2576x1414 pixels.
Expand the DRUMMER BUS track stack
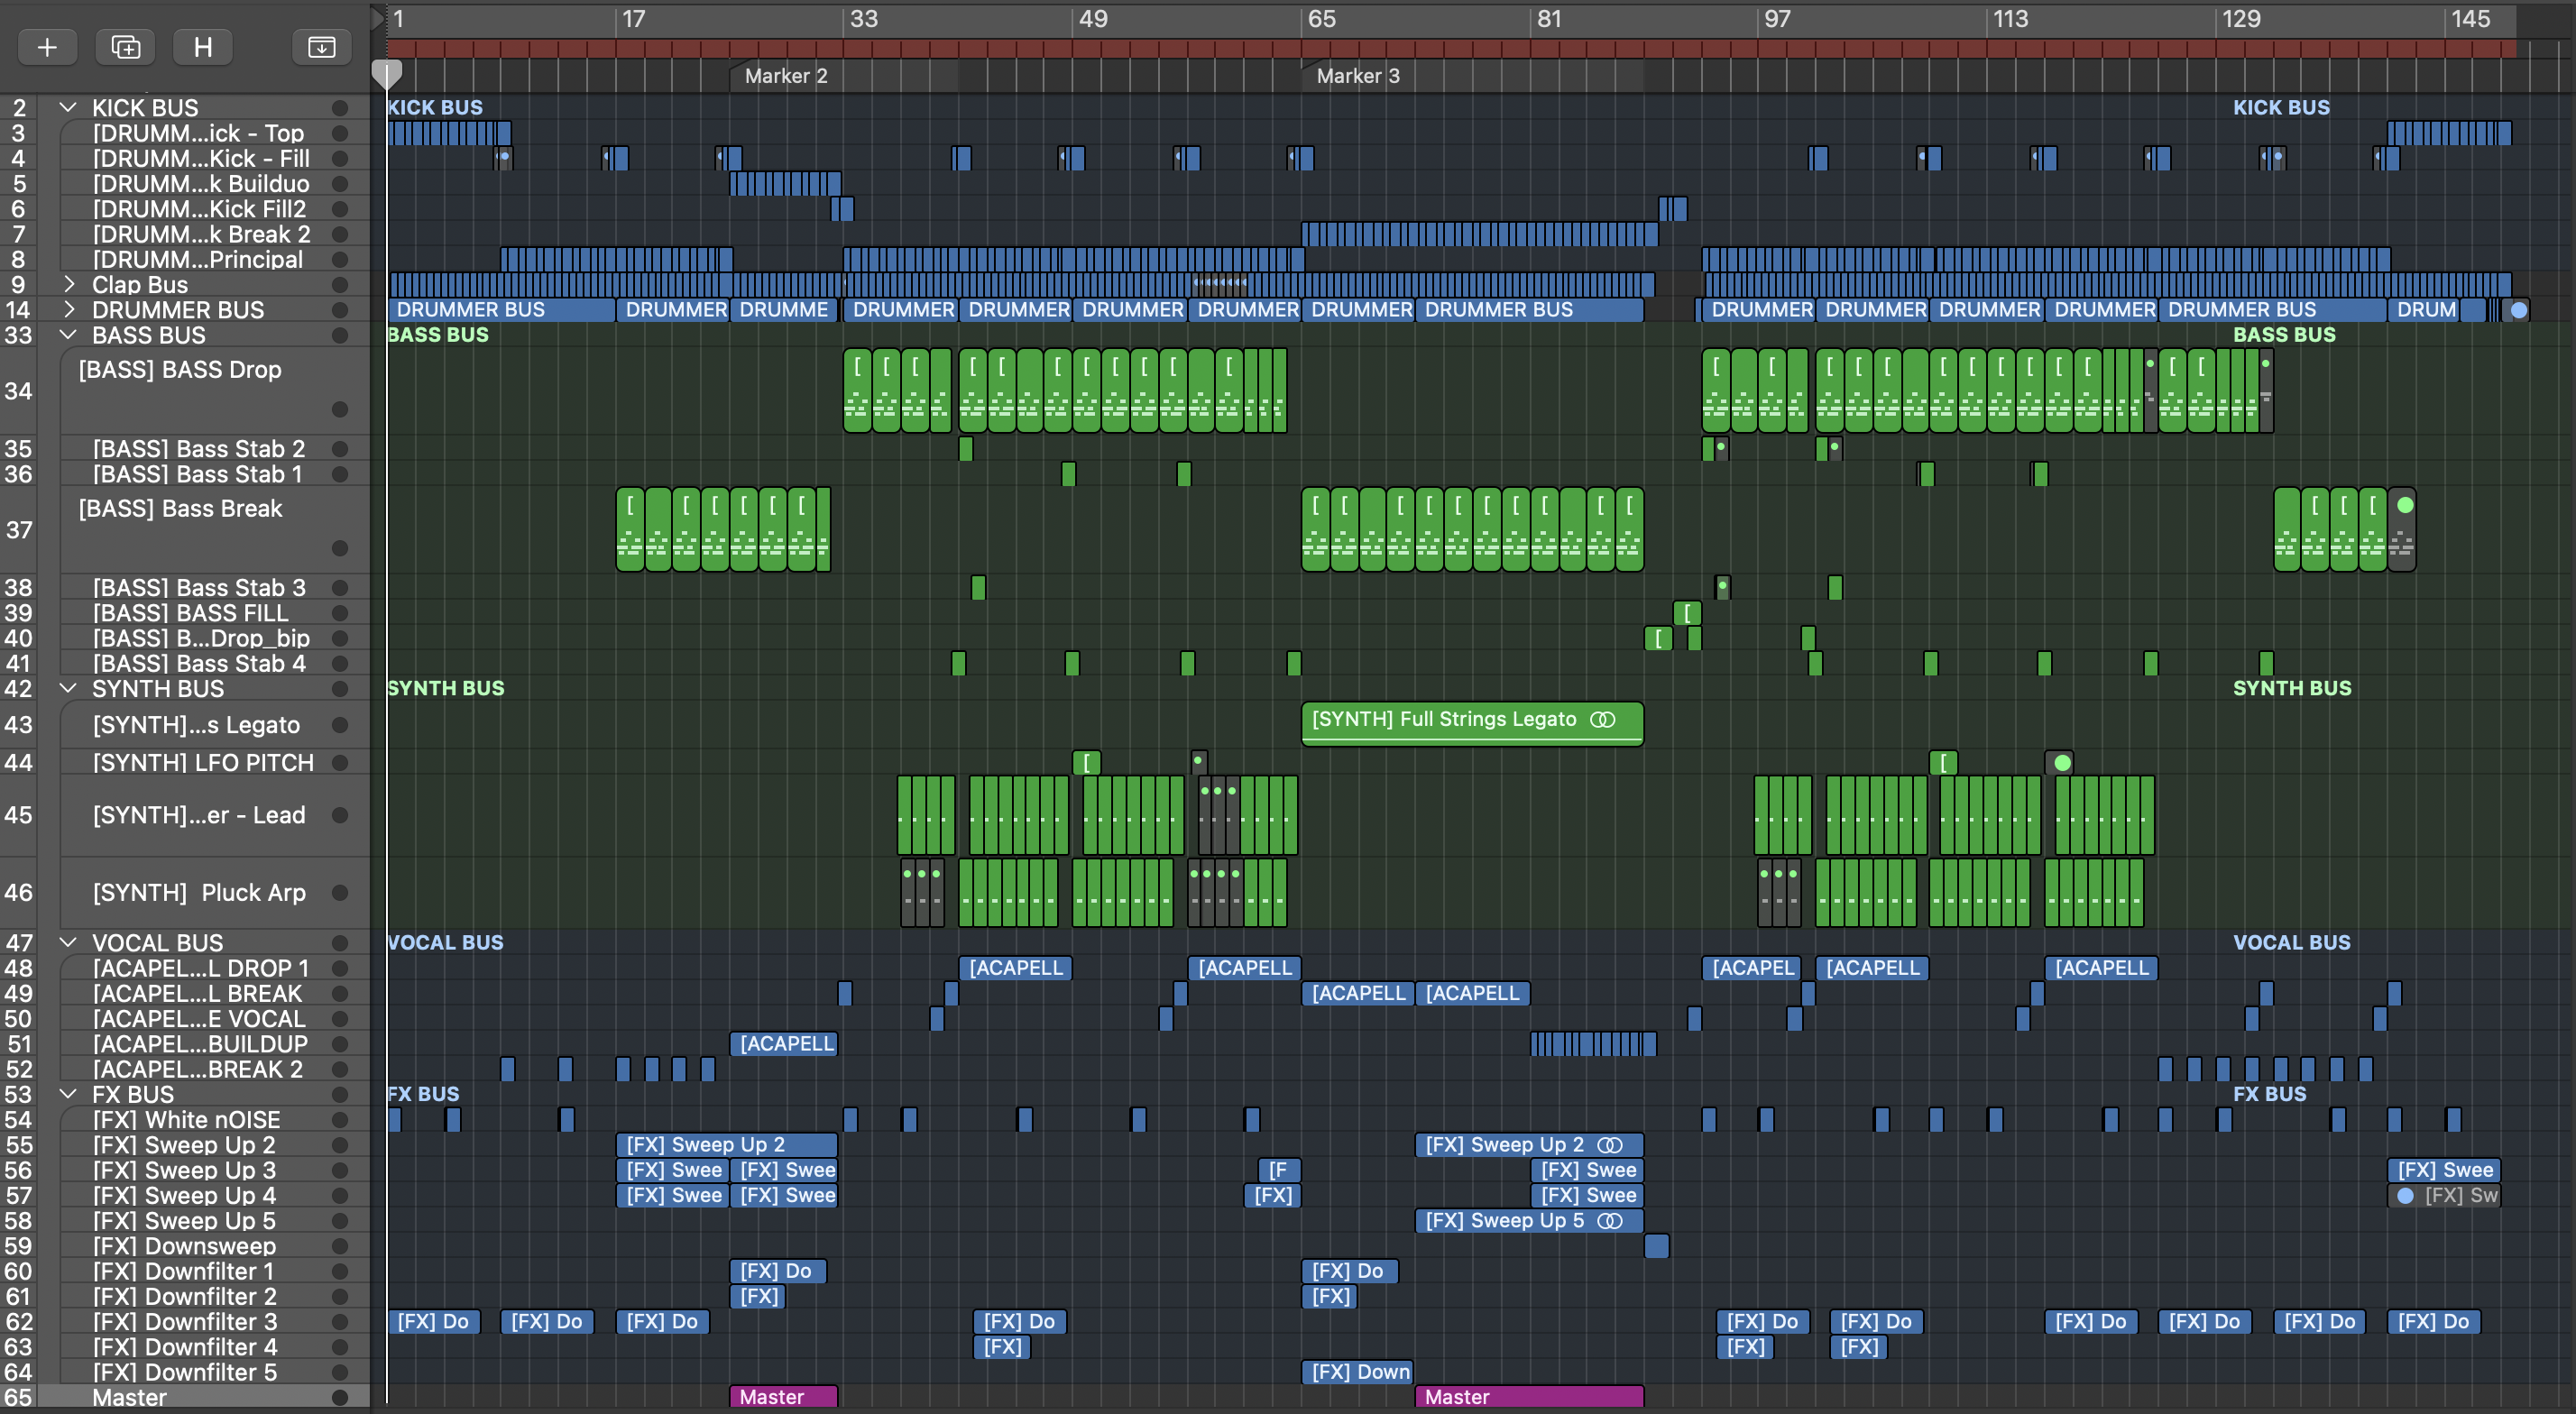[x=68, y=309]
